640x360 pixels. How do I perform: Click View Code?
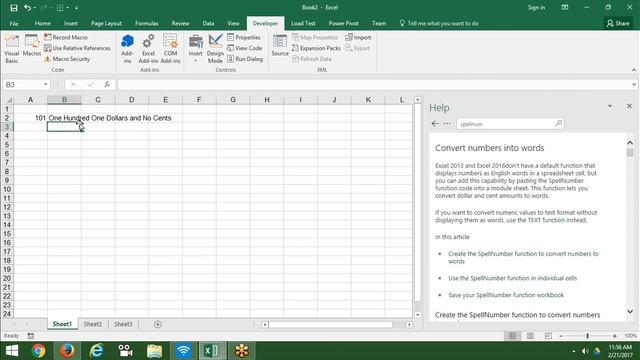[x=245, y=48]
